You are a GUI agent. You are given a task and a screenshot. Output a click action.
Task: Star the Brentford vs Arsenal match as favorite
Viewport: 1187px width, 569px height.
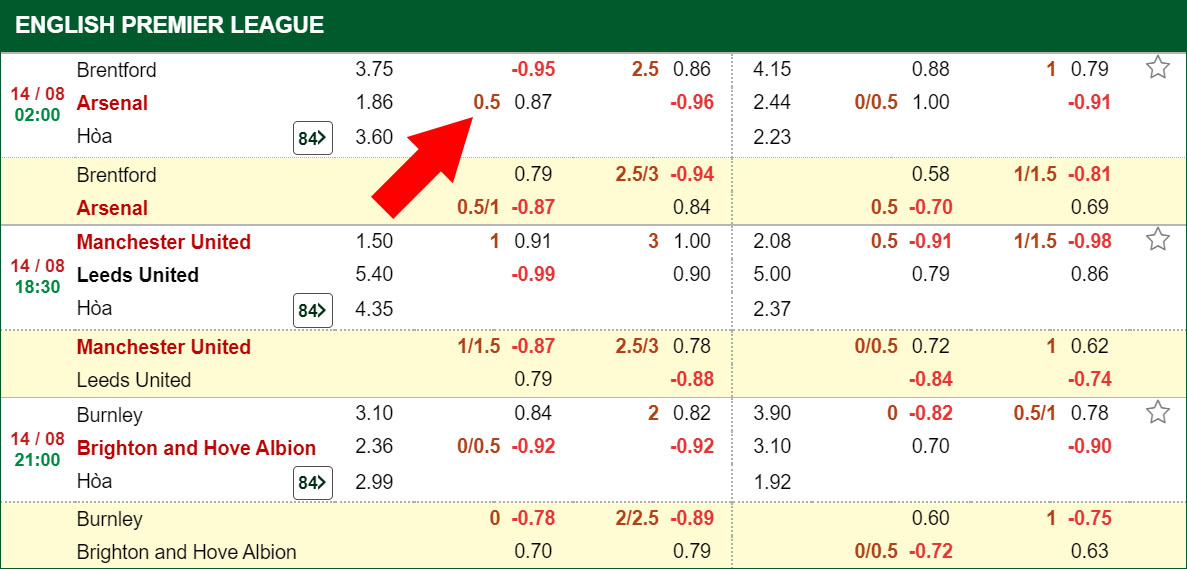pyautogui.click(x=1157, y=68)
